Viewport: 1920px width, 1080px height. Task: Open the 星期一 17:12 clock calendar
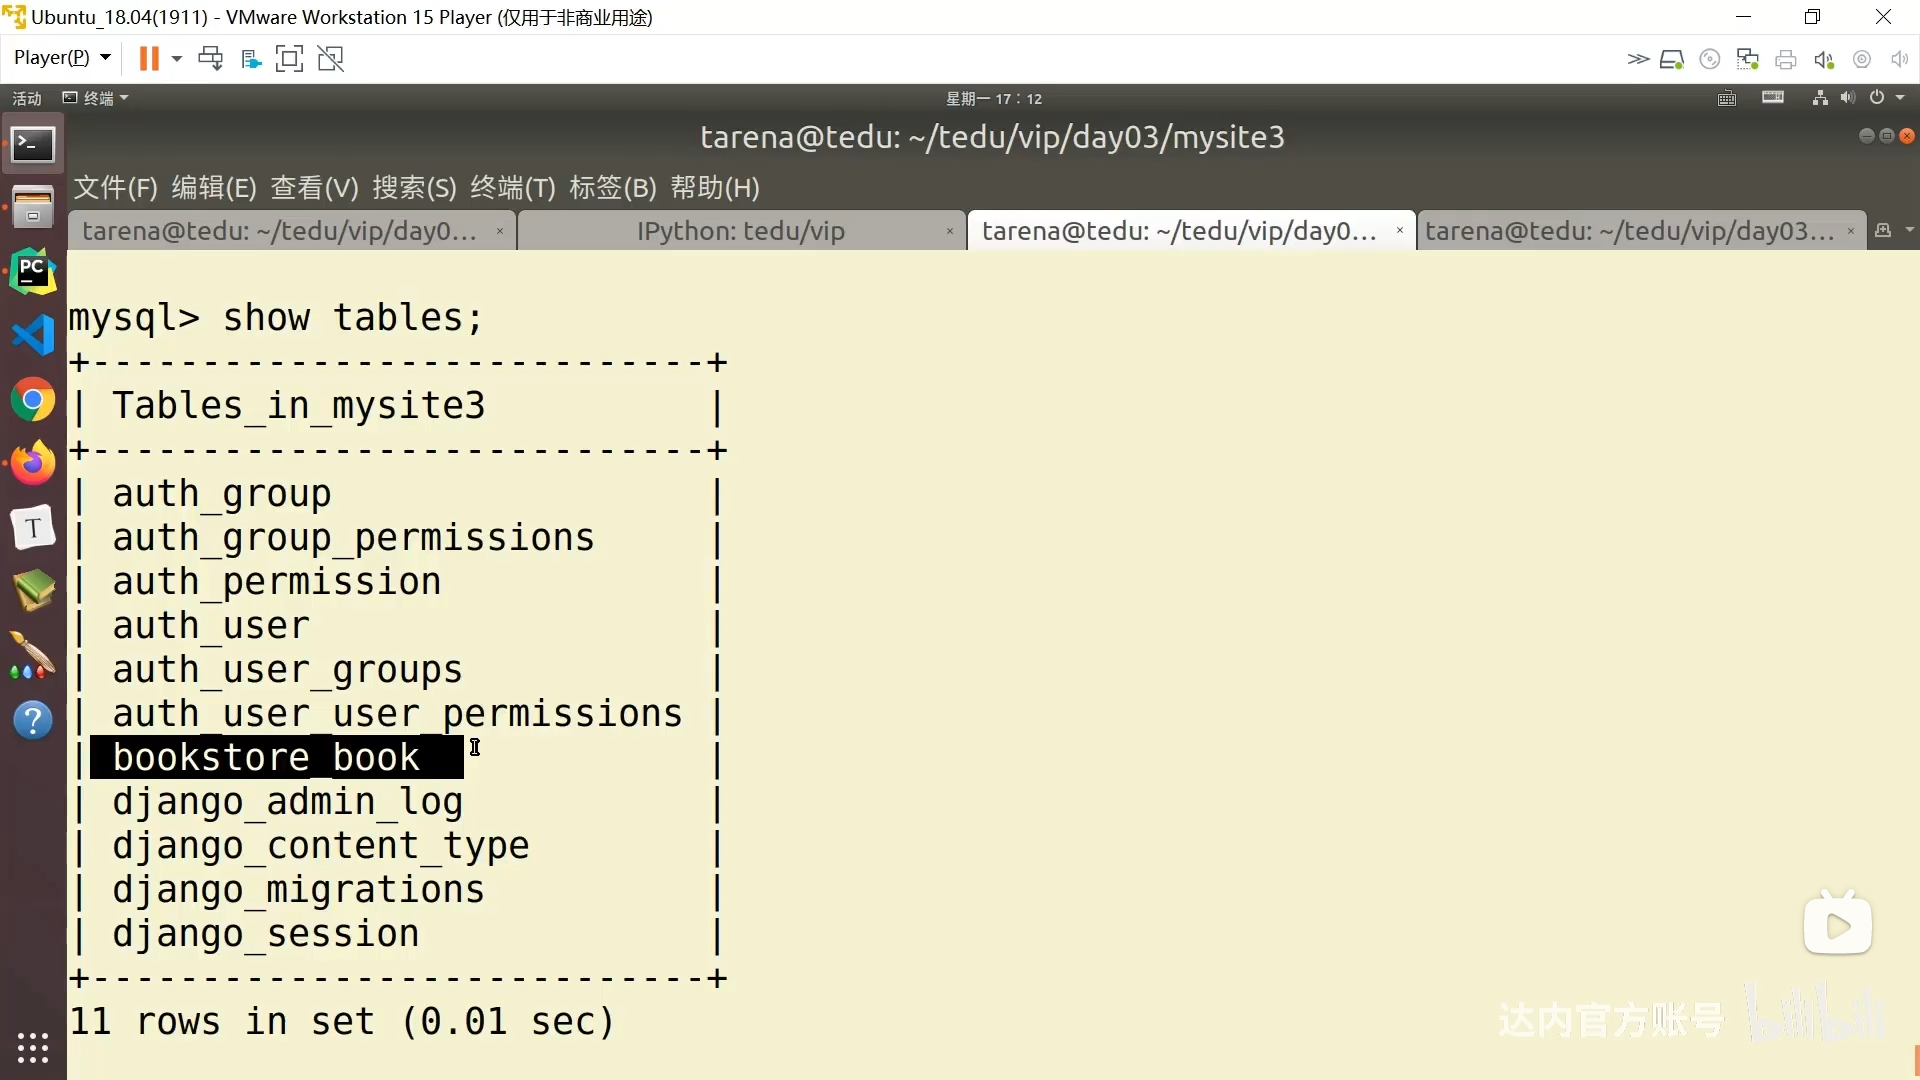(993, 98)
